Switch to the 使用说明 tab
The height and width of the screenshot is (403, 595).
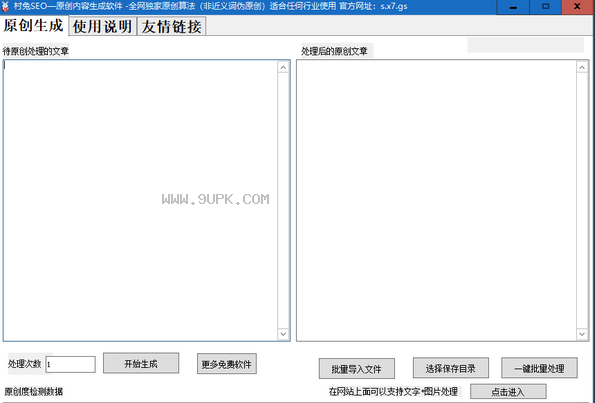click(x=102, y=26)
